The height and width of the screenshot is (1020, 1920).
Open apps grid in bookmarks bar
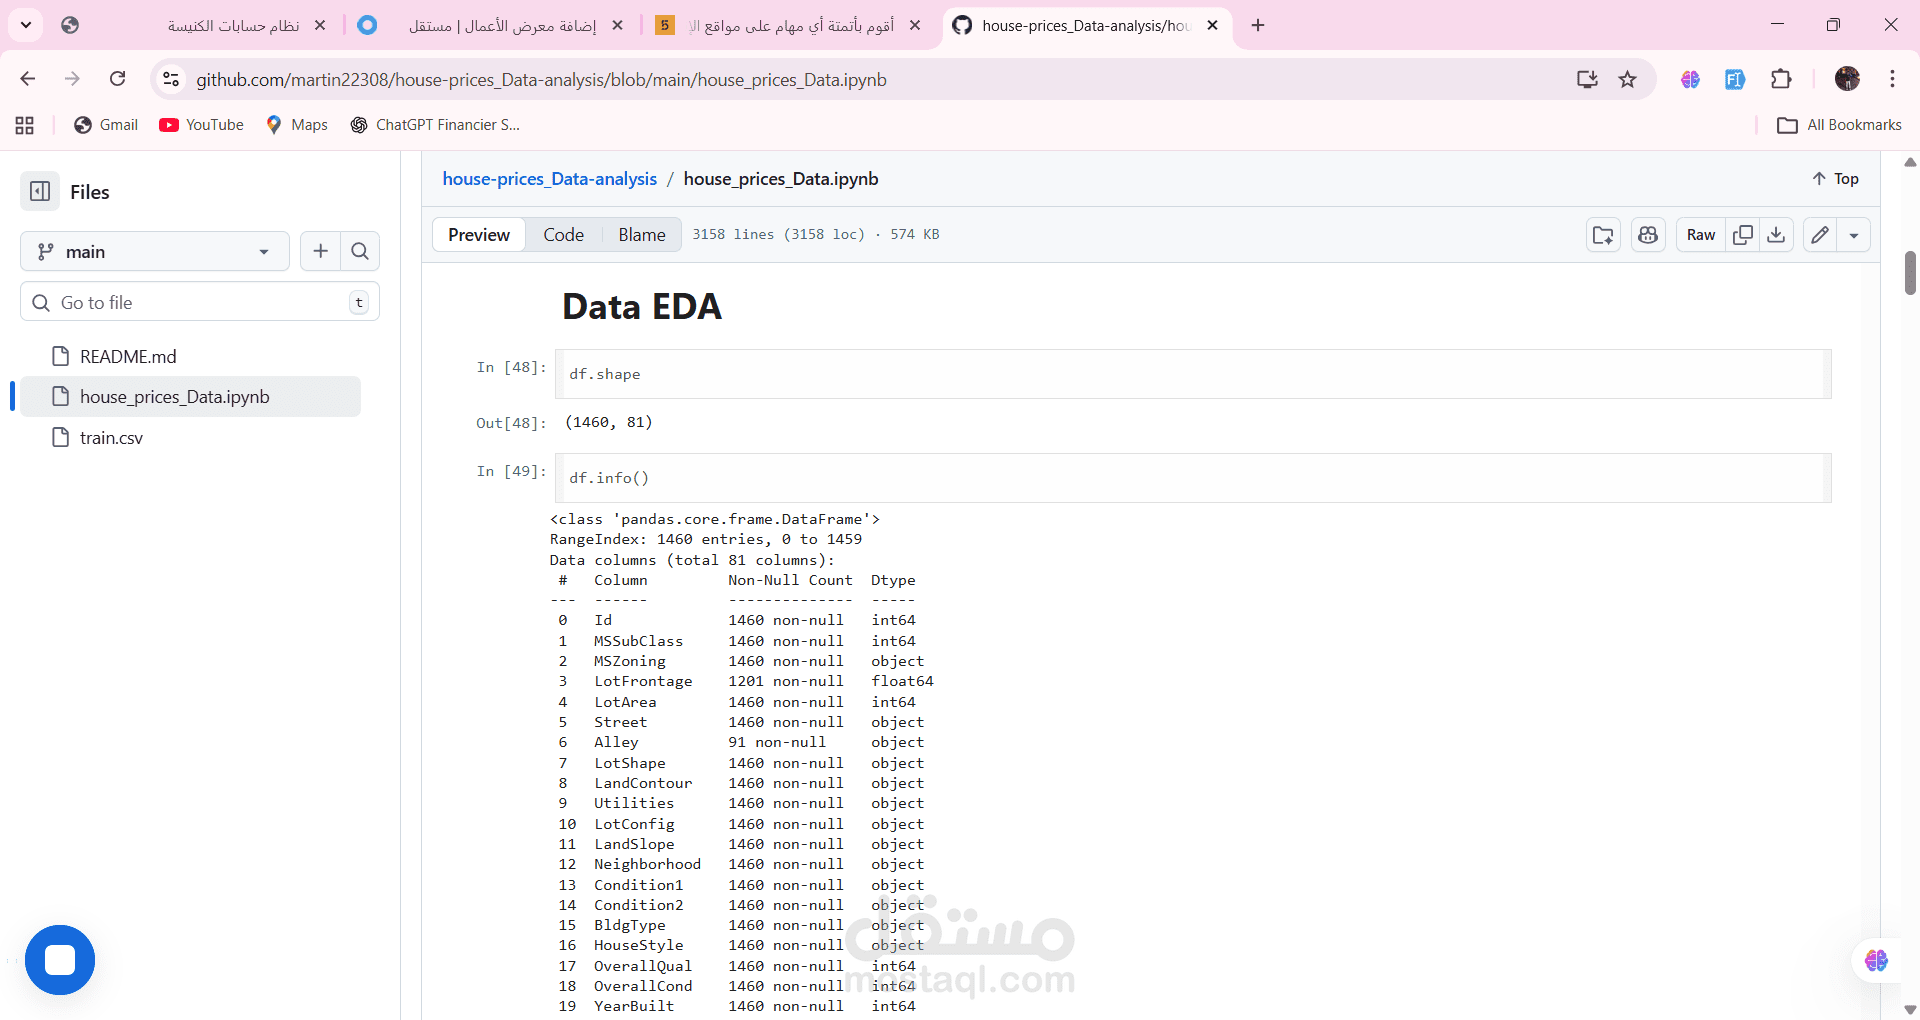click(25, 125)
